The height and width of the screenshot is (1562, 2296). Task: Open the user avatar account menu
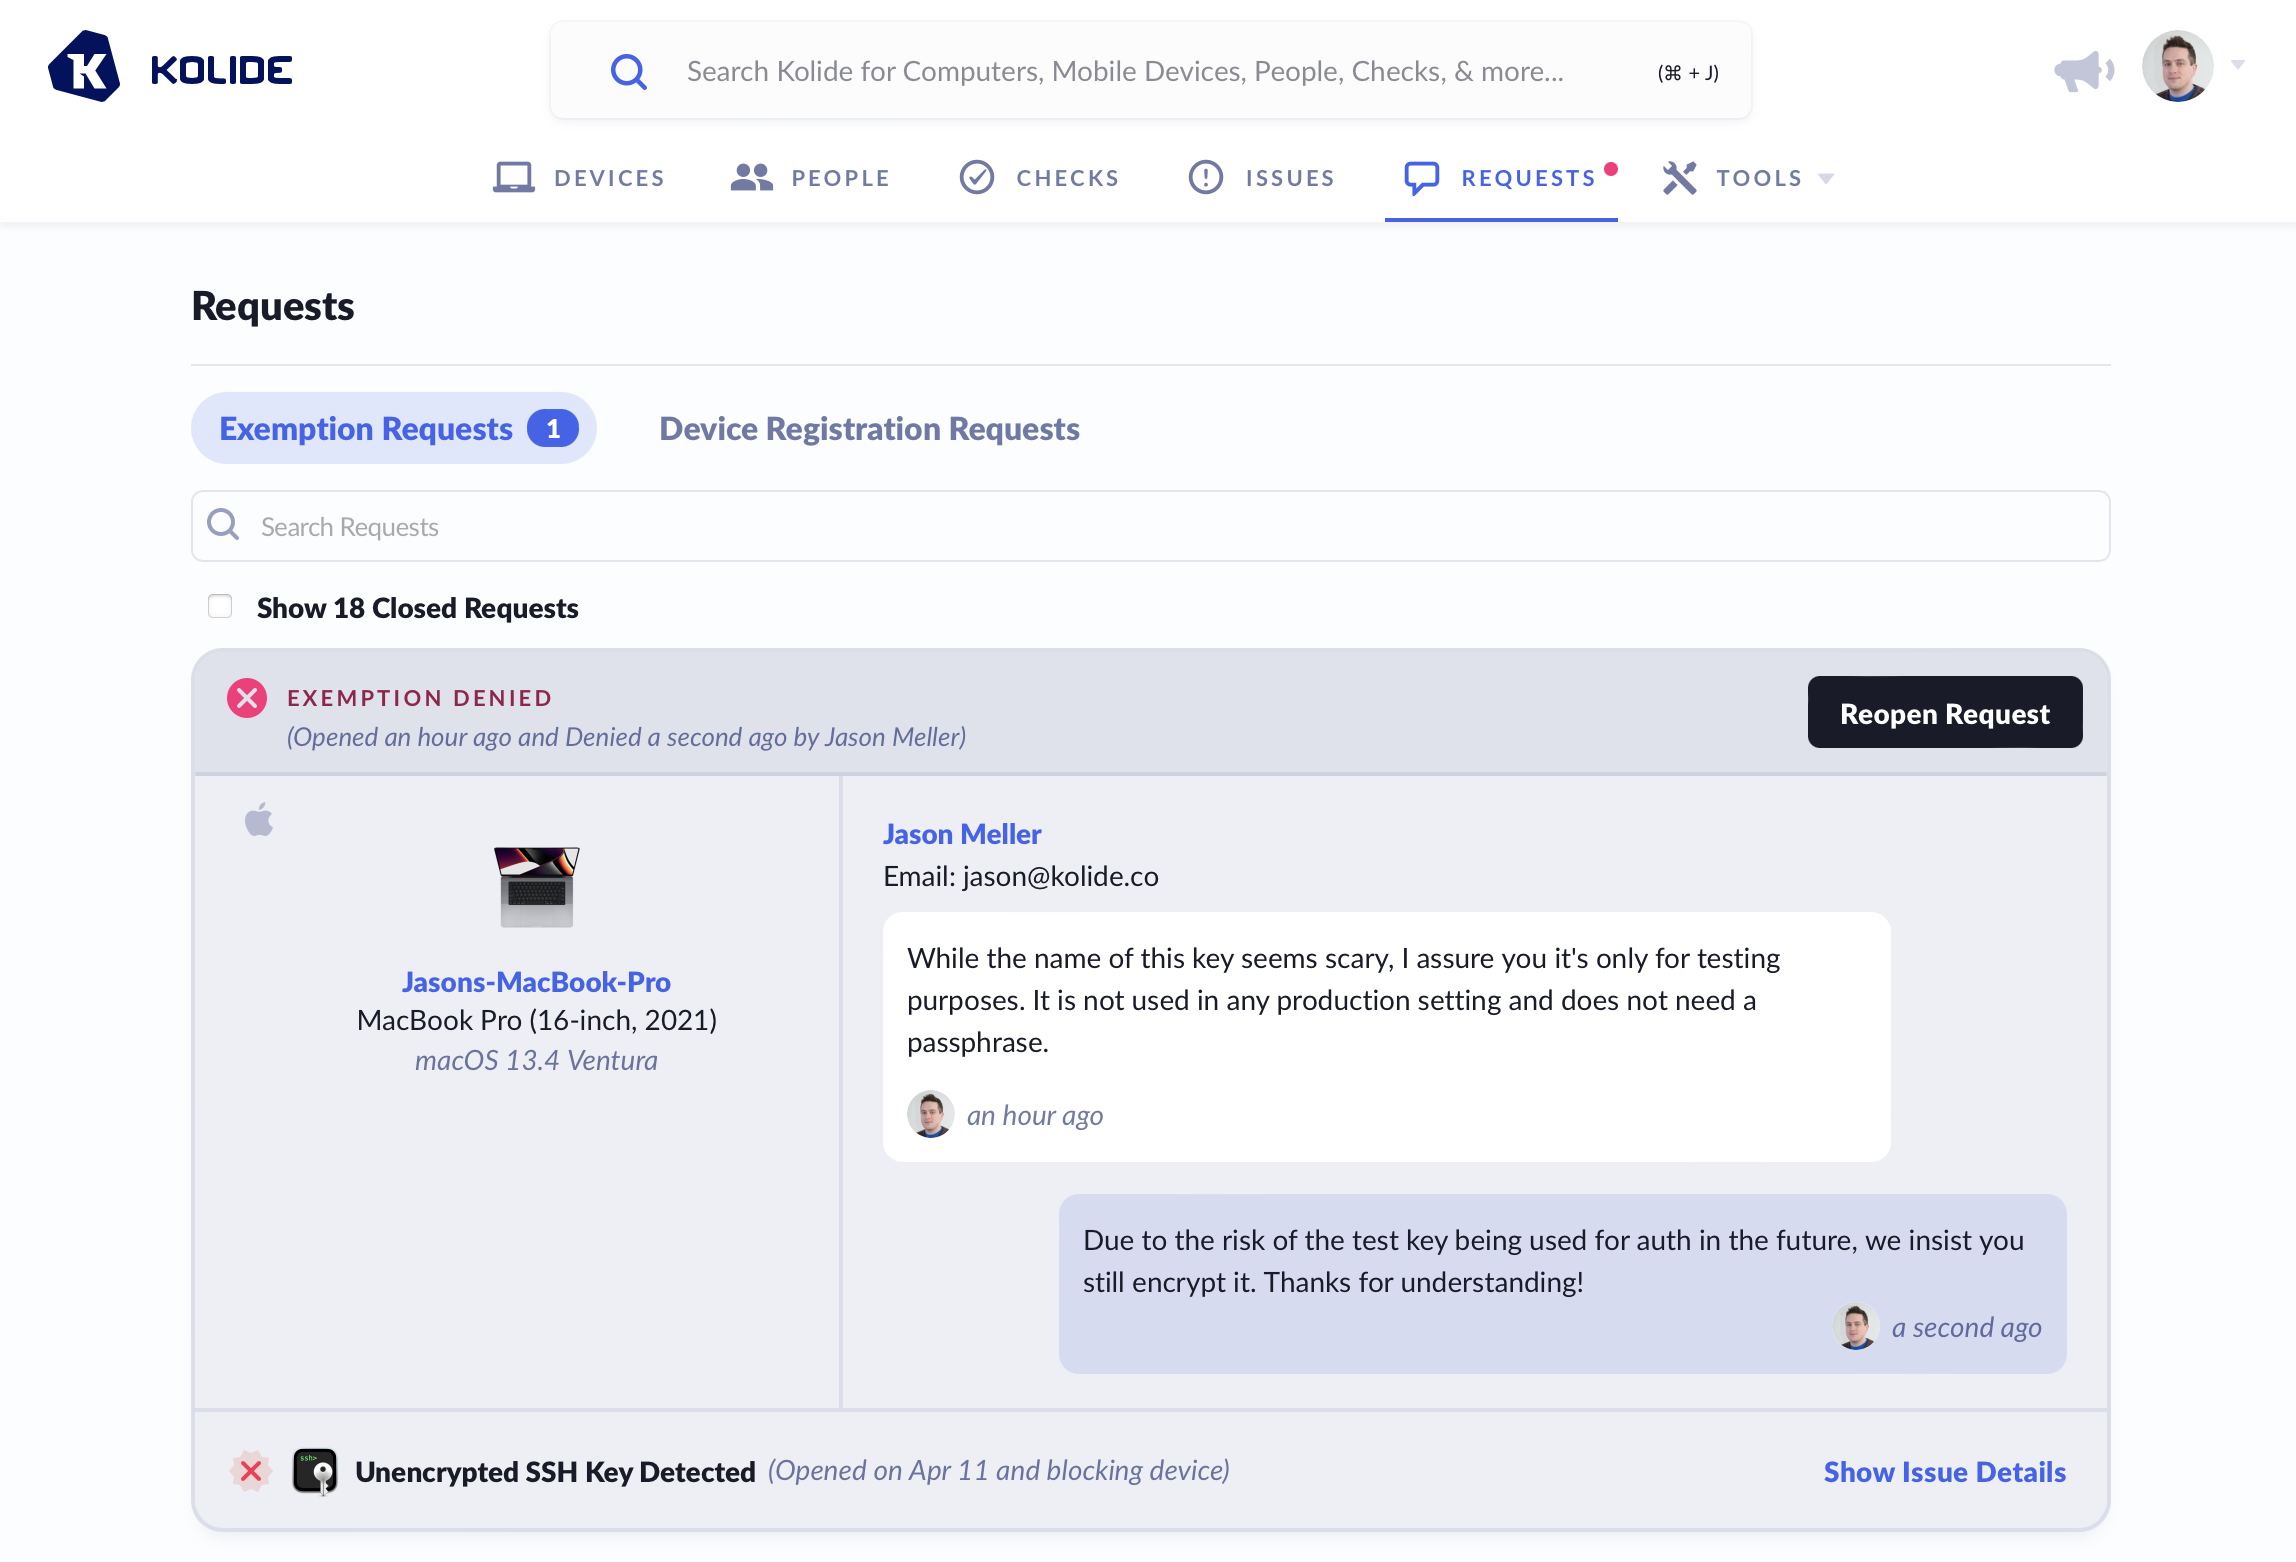2176,67
